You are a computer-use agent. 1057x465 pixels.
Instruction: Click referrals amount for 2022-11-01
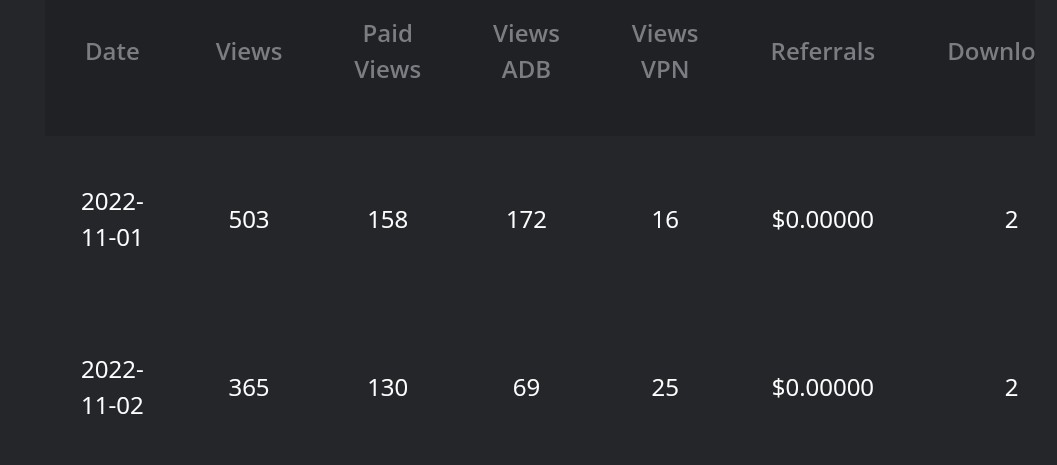point(822,220)
